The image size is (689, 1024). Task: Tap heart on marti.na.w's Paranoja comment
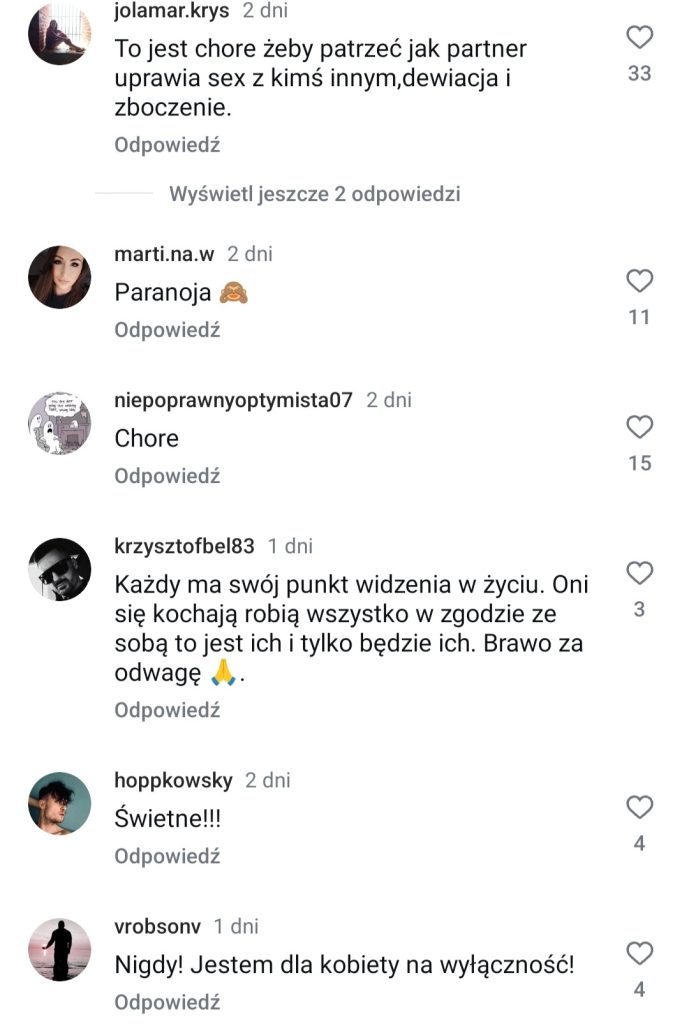[639, 281]
